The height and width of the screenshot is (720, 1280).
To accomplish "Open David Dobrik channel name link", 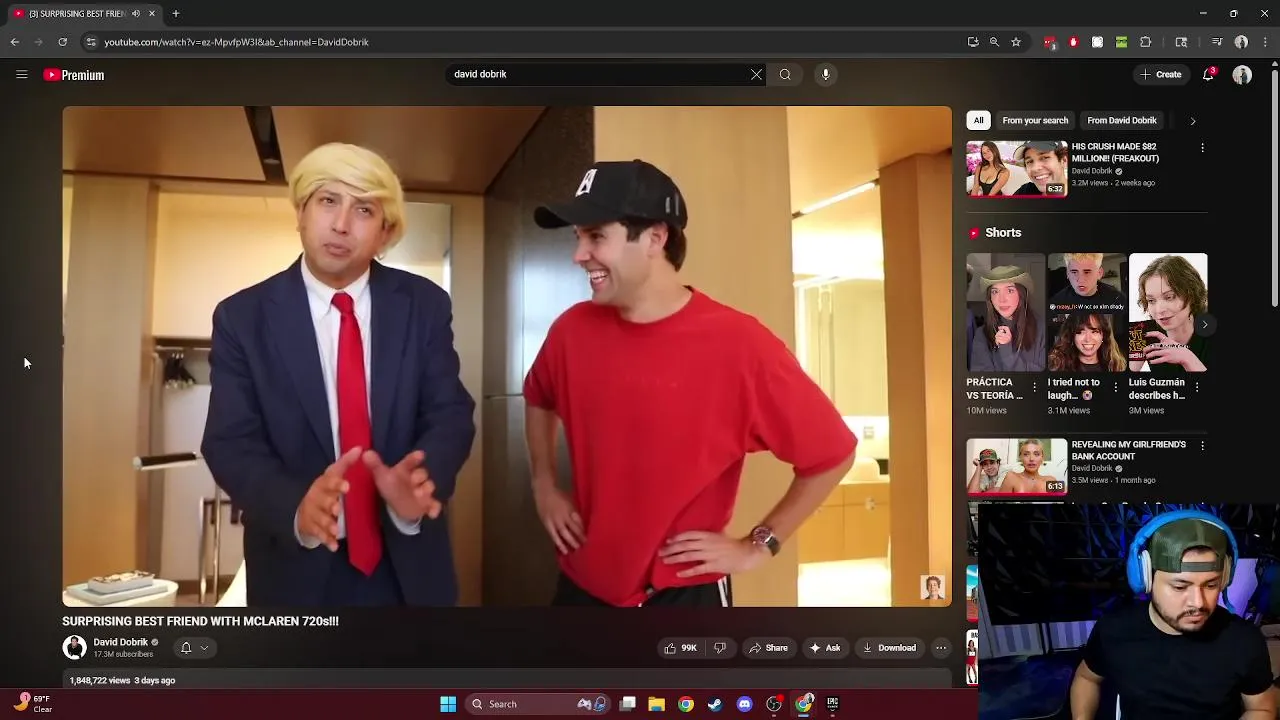I will [120, 642].
